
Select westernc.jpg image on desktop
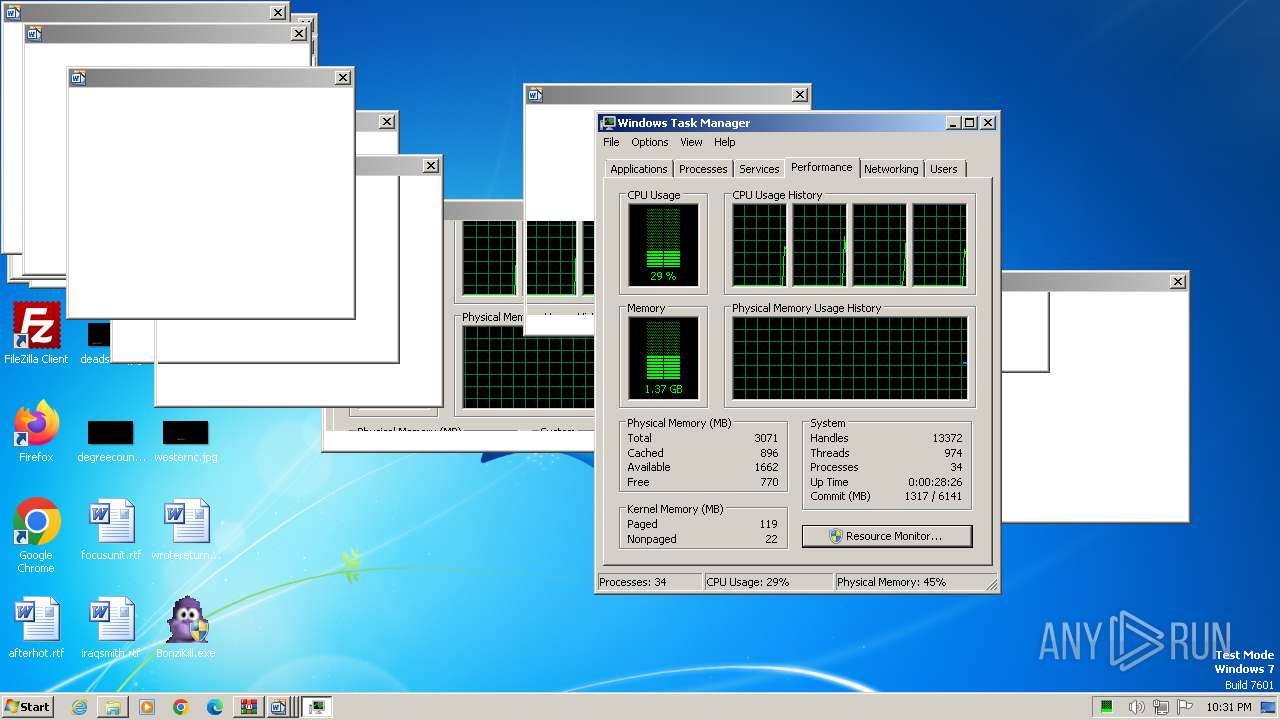pos(186,441)
